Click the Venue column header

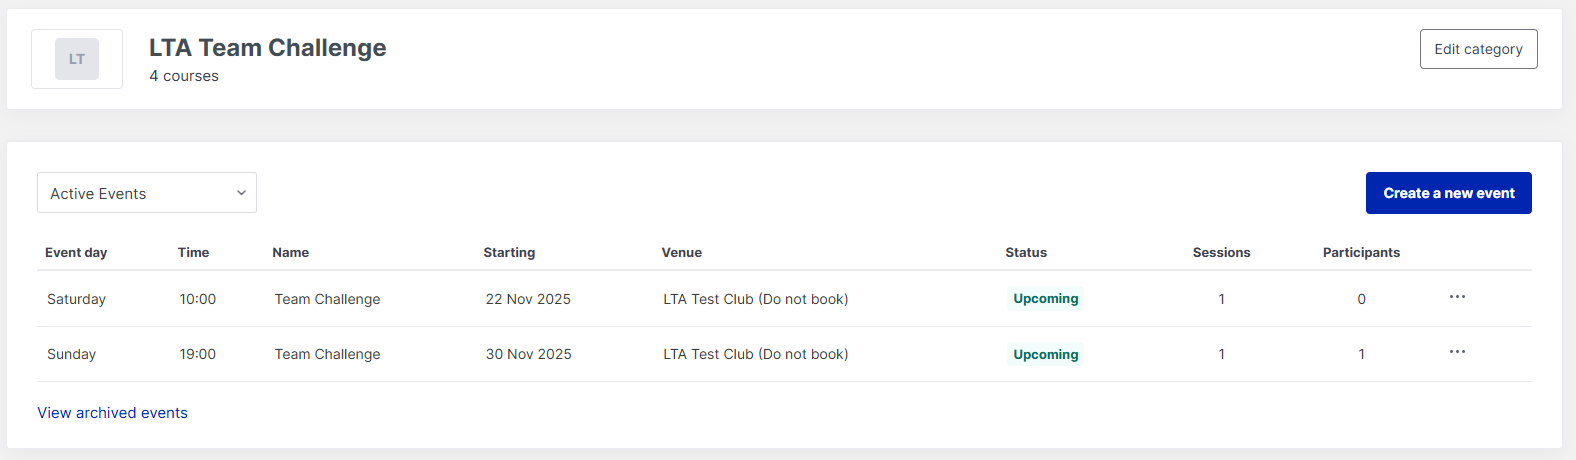click(x=681, y=253)
